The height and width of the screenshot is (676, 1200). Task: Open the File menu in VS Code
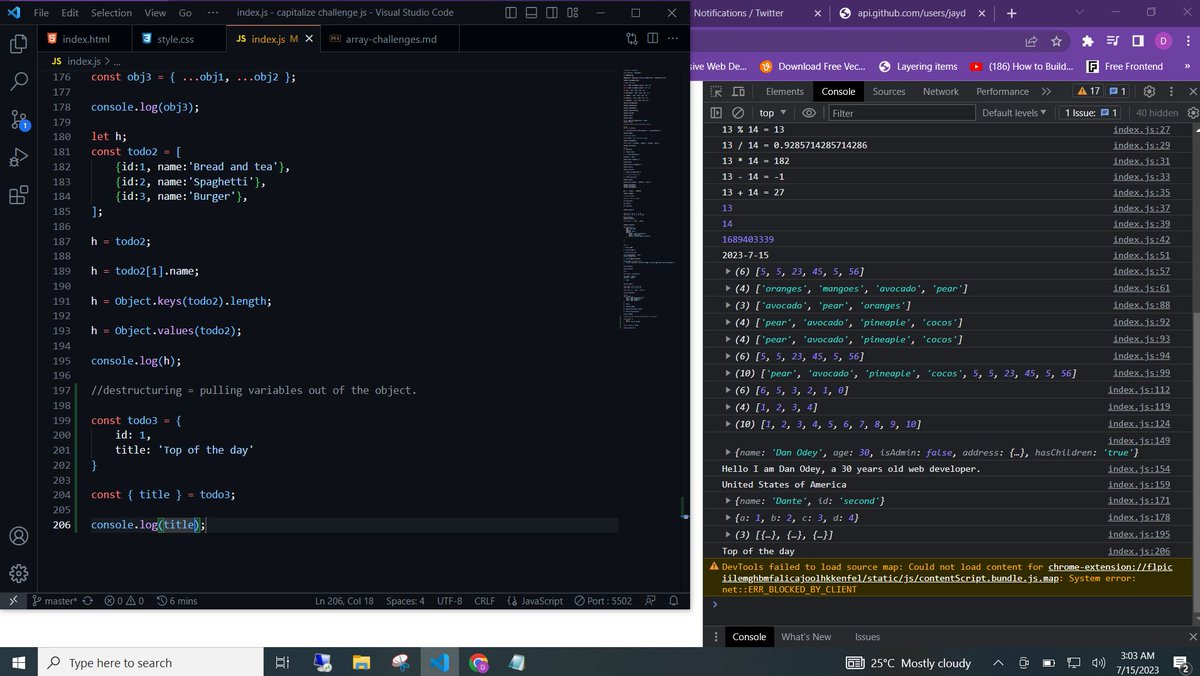[41, 13]
